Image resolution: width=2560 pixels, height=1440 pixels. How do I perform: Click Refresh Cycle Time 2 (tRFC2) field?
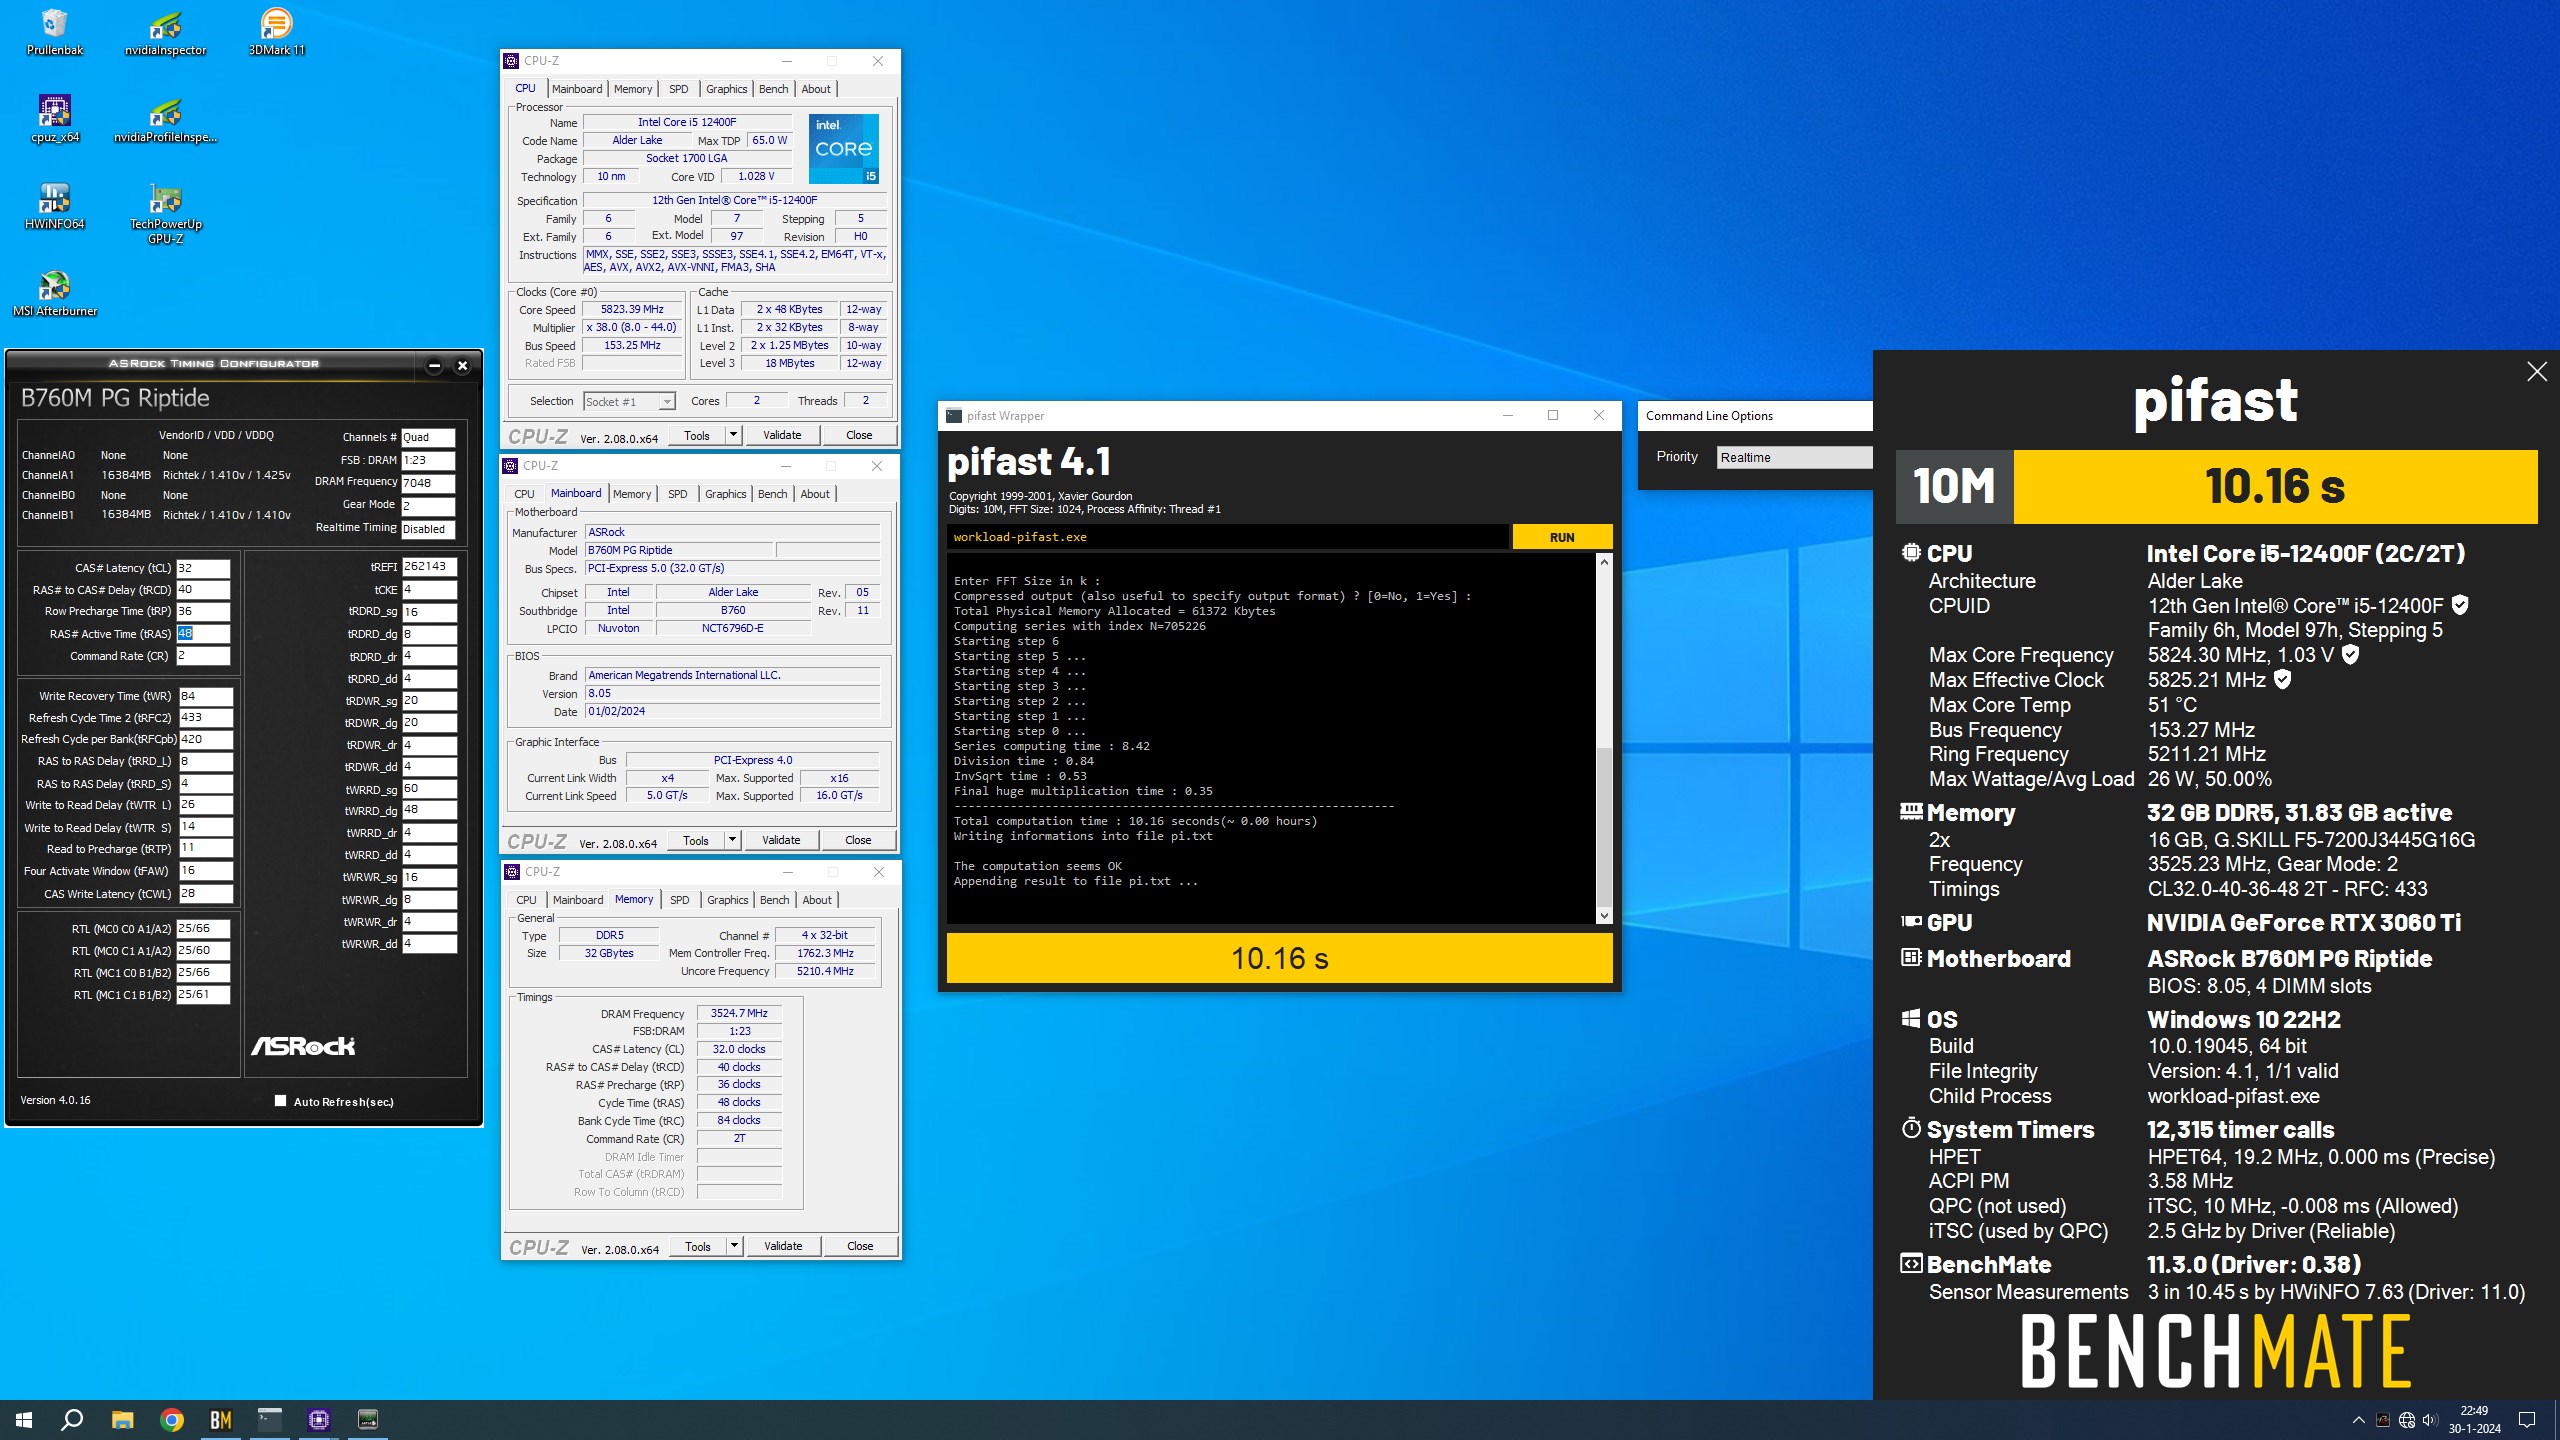(x=205, y=718)
